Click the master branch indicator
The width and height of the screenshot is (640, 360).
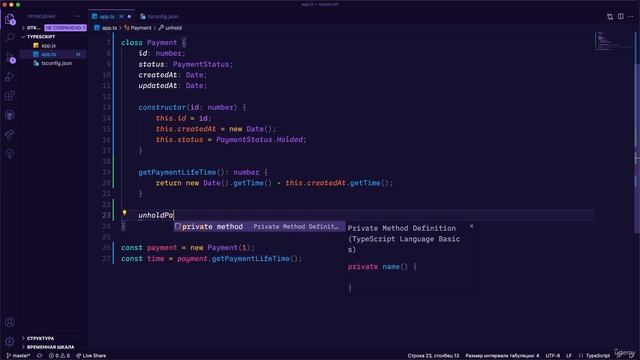click(18, 356)
